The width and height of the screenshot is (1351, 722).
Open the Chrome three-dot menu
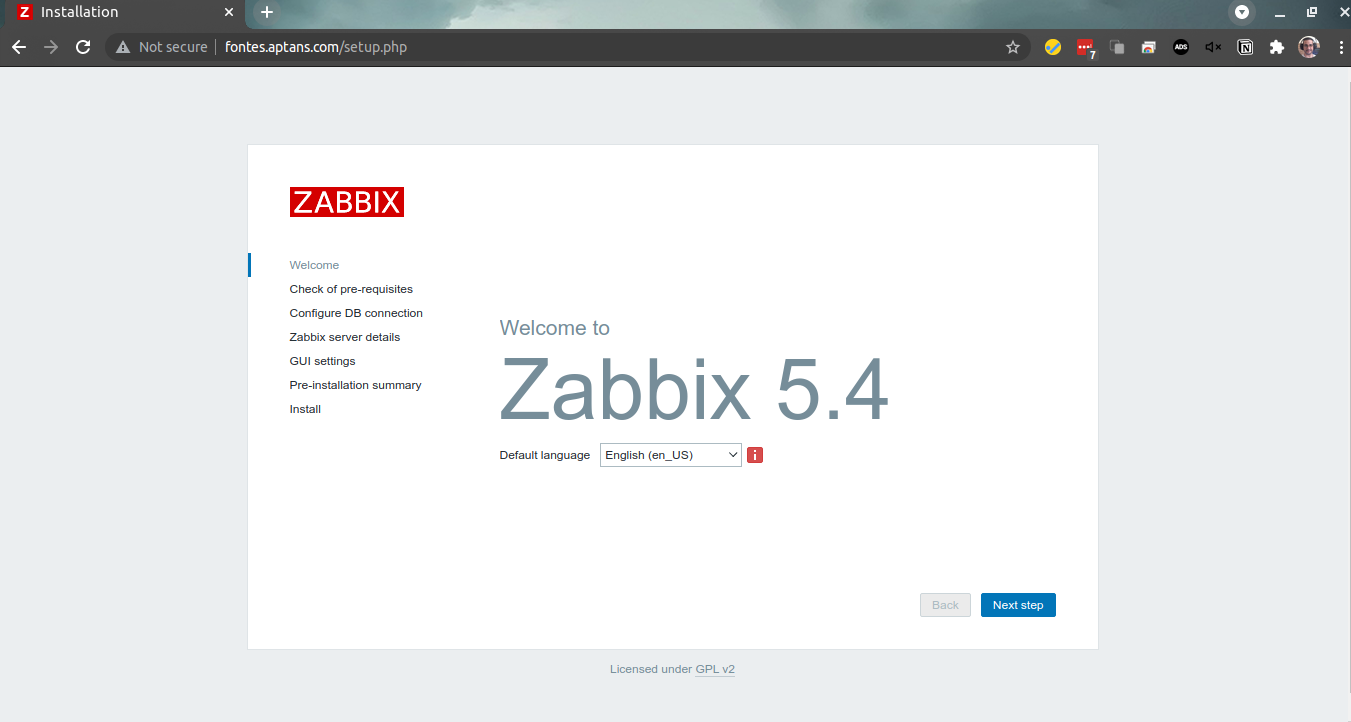[1339, 47]
